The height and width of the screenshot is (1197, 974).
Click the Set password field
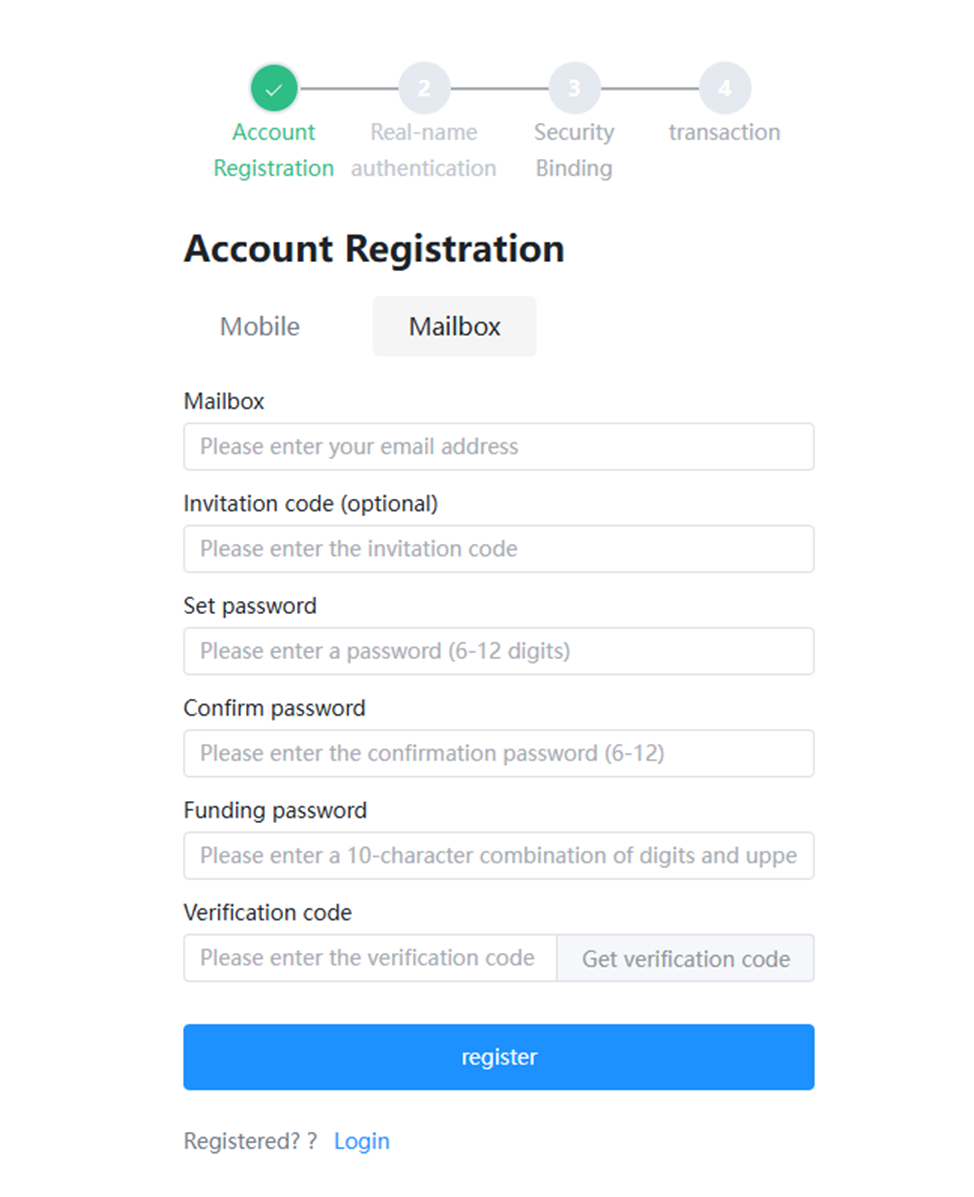point(498,651)
